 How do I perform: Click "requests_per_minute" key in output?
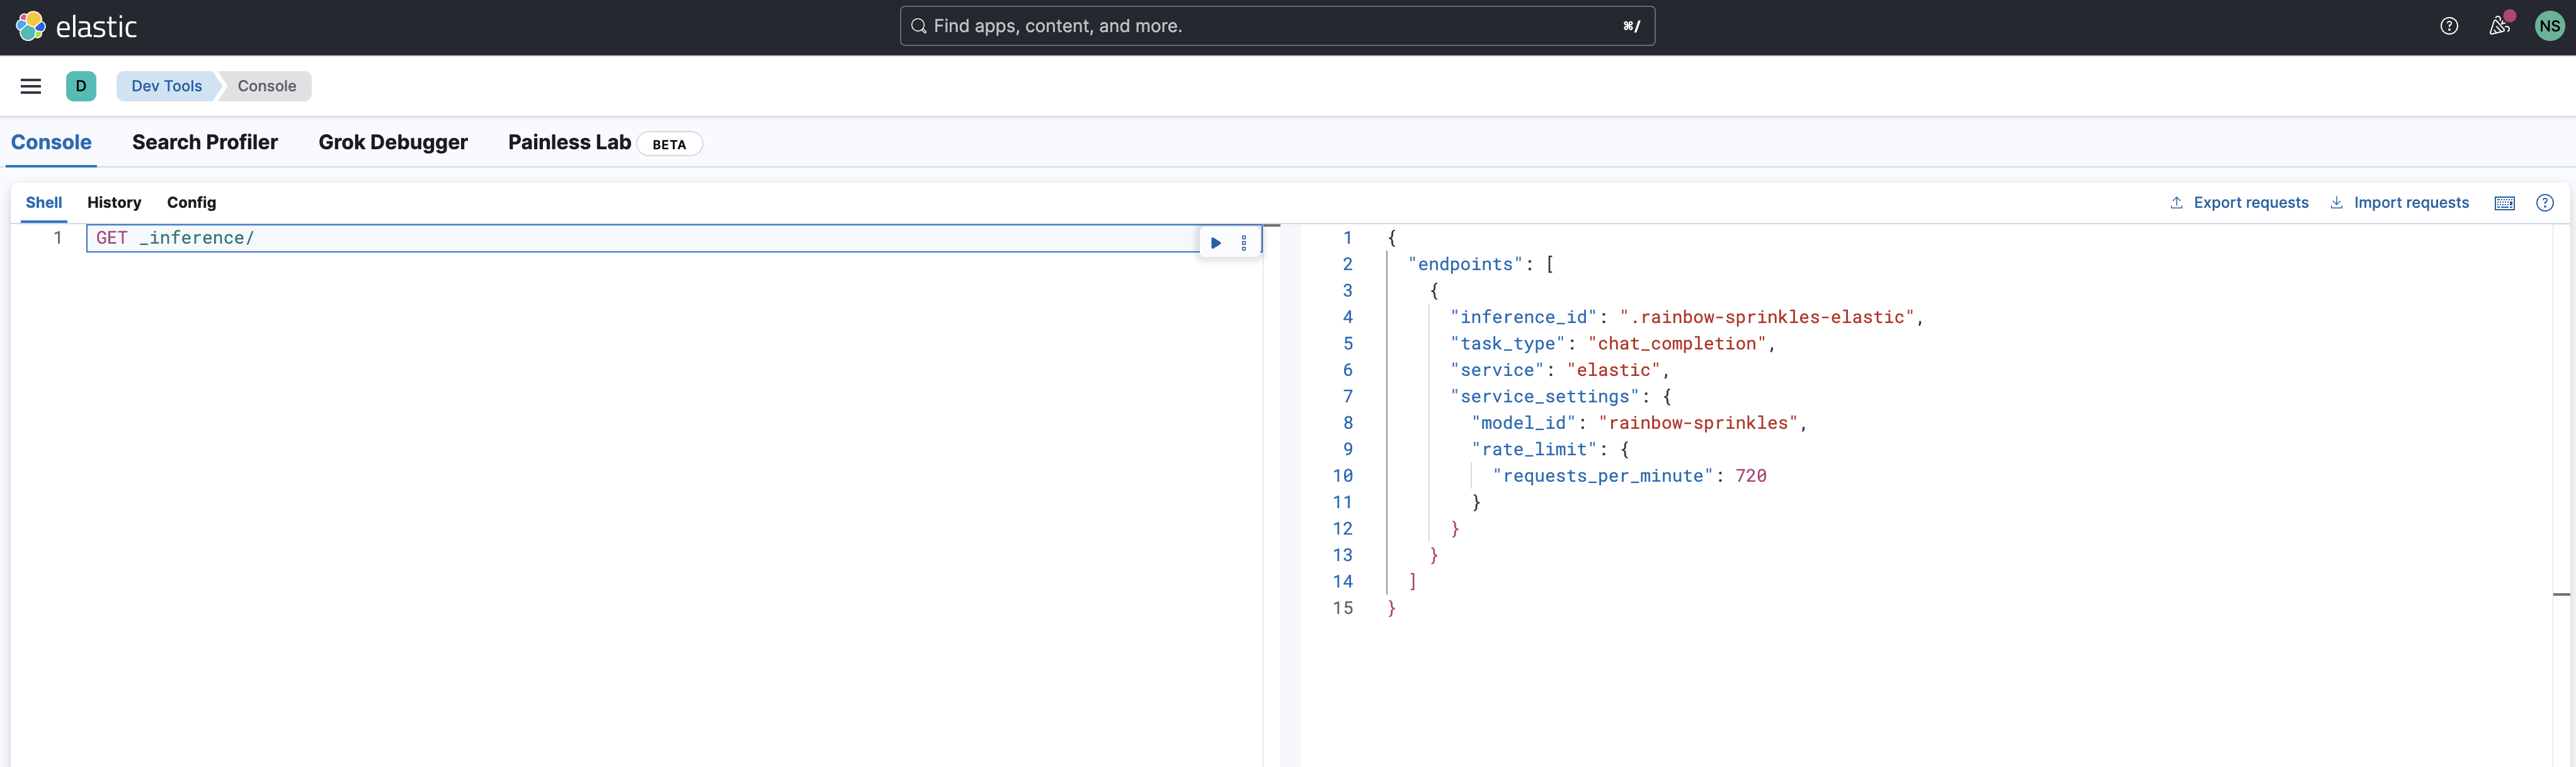click(x=1603, y=476)
